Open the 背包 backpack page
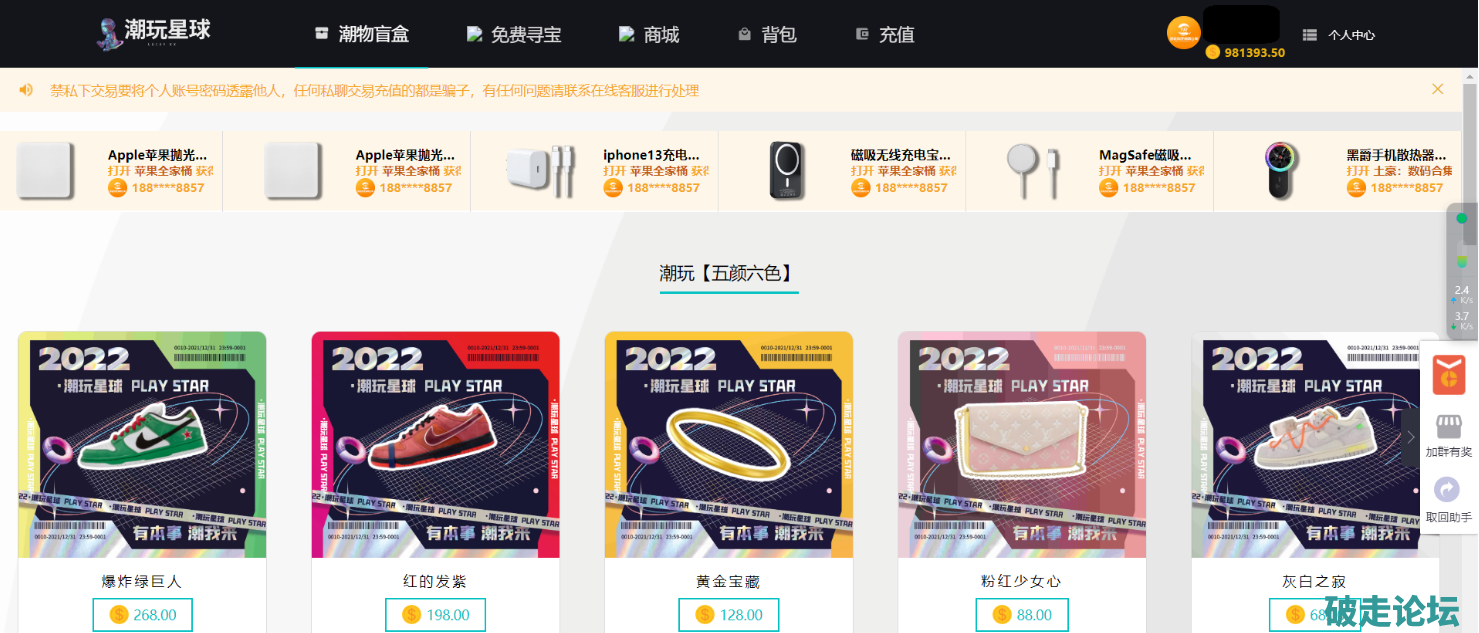 click(767, 34)
